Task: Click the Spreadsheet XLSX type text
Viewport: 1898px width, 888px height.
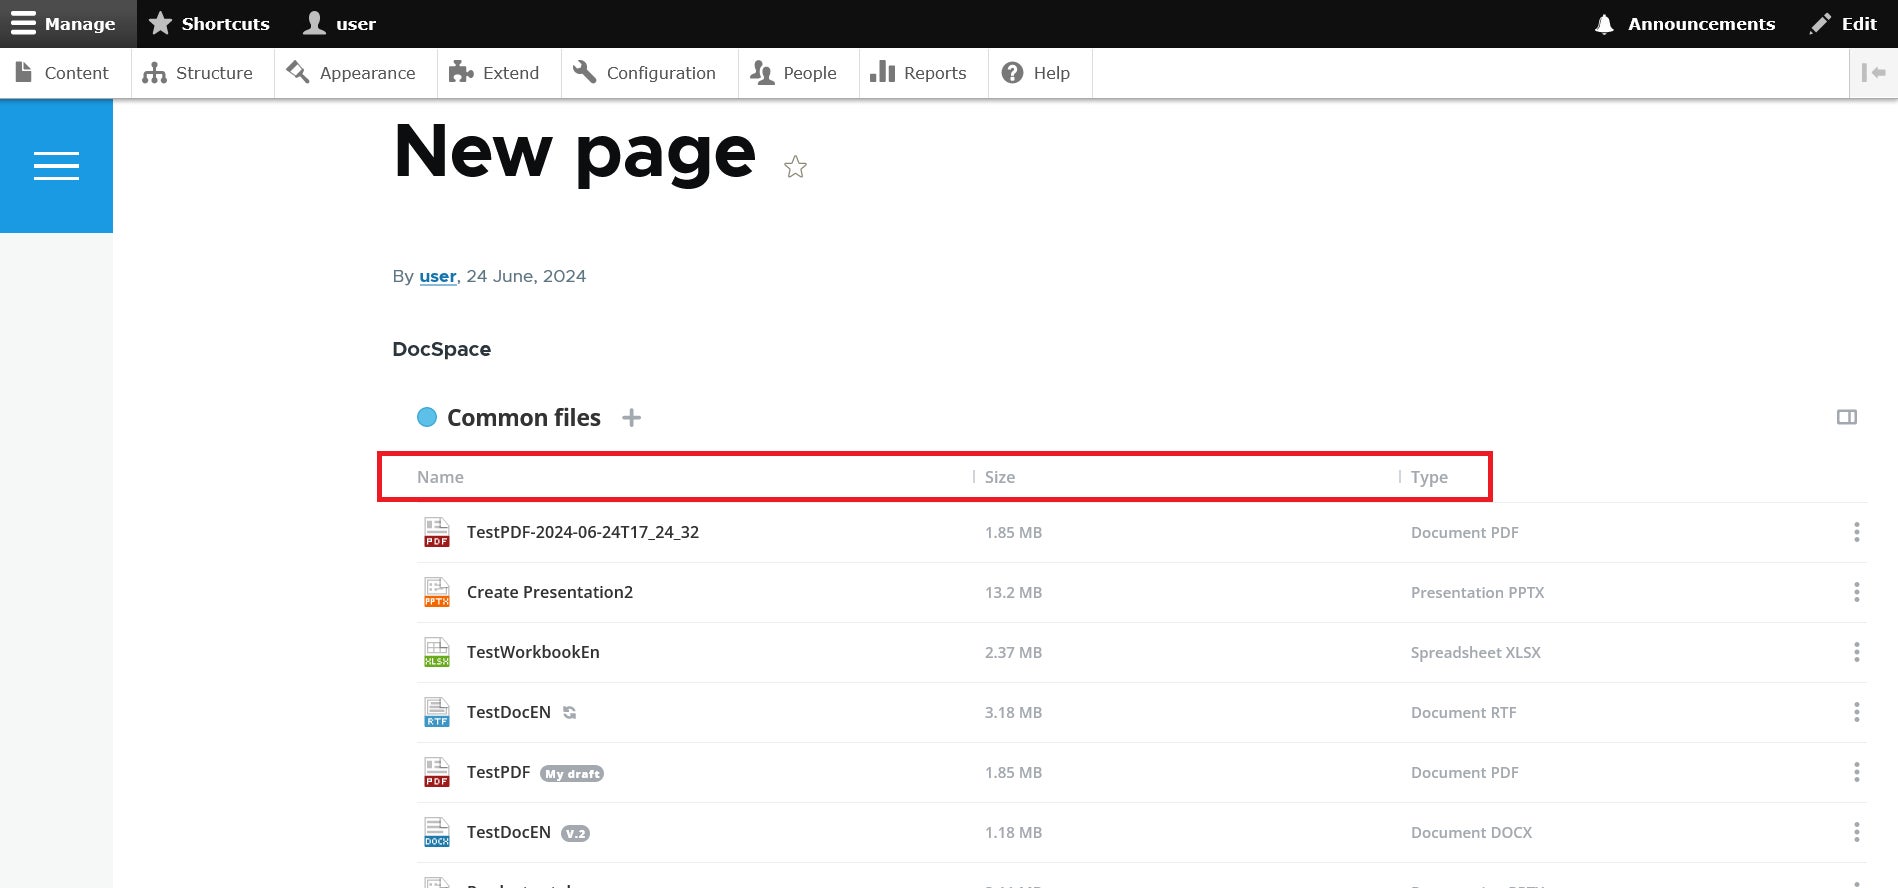Action: (1475, 652)
